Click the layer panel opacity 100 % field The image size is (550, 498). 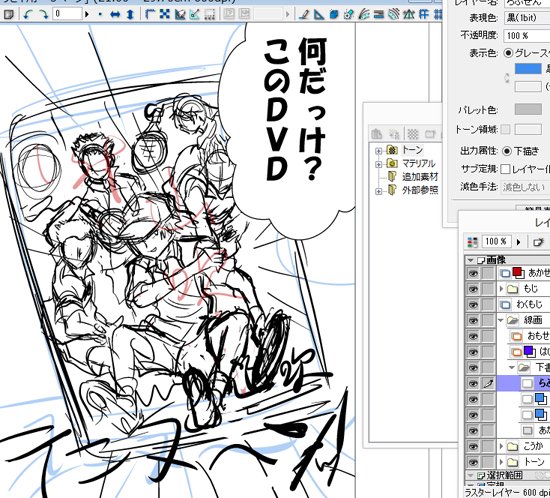(496, 242)
